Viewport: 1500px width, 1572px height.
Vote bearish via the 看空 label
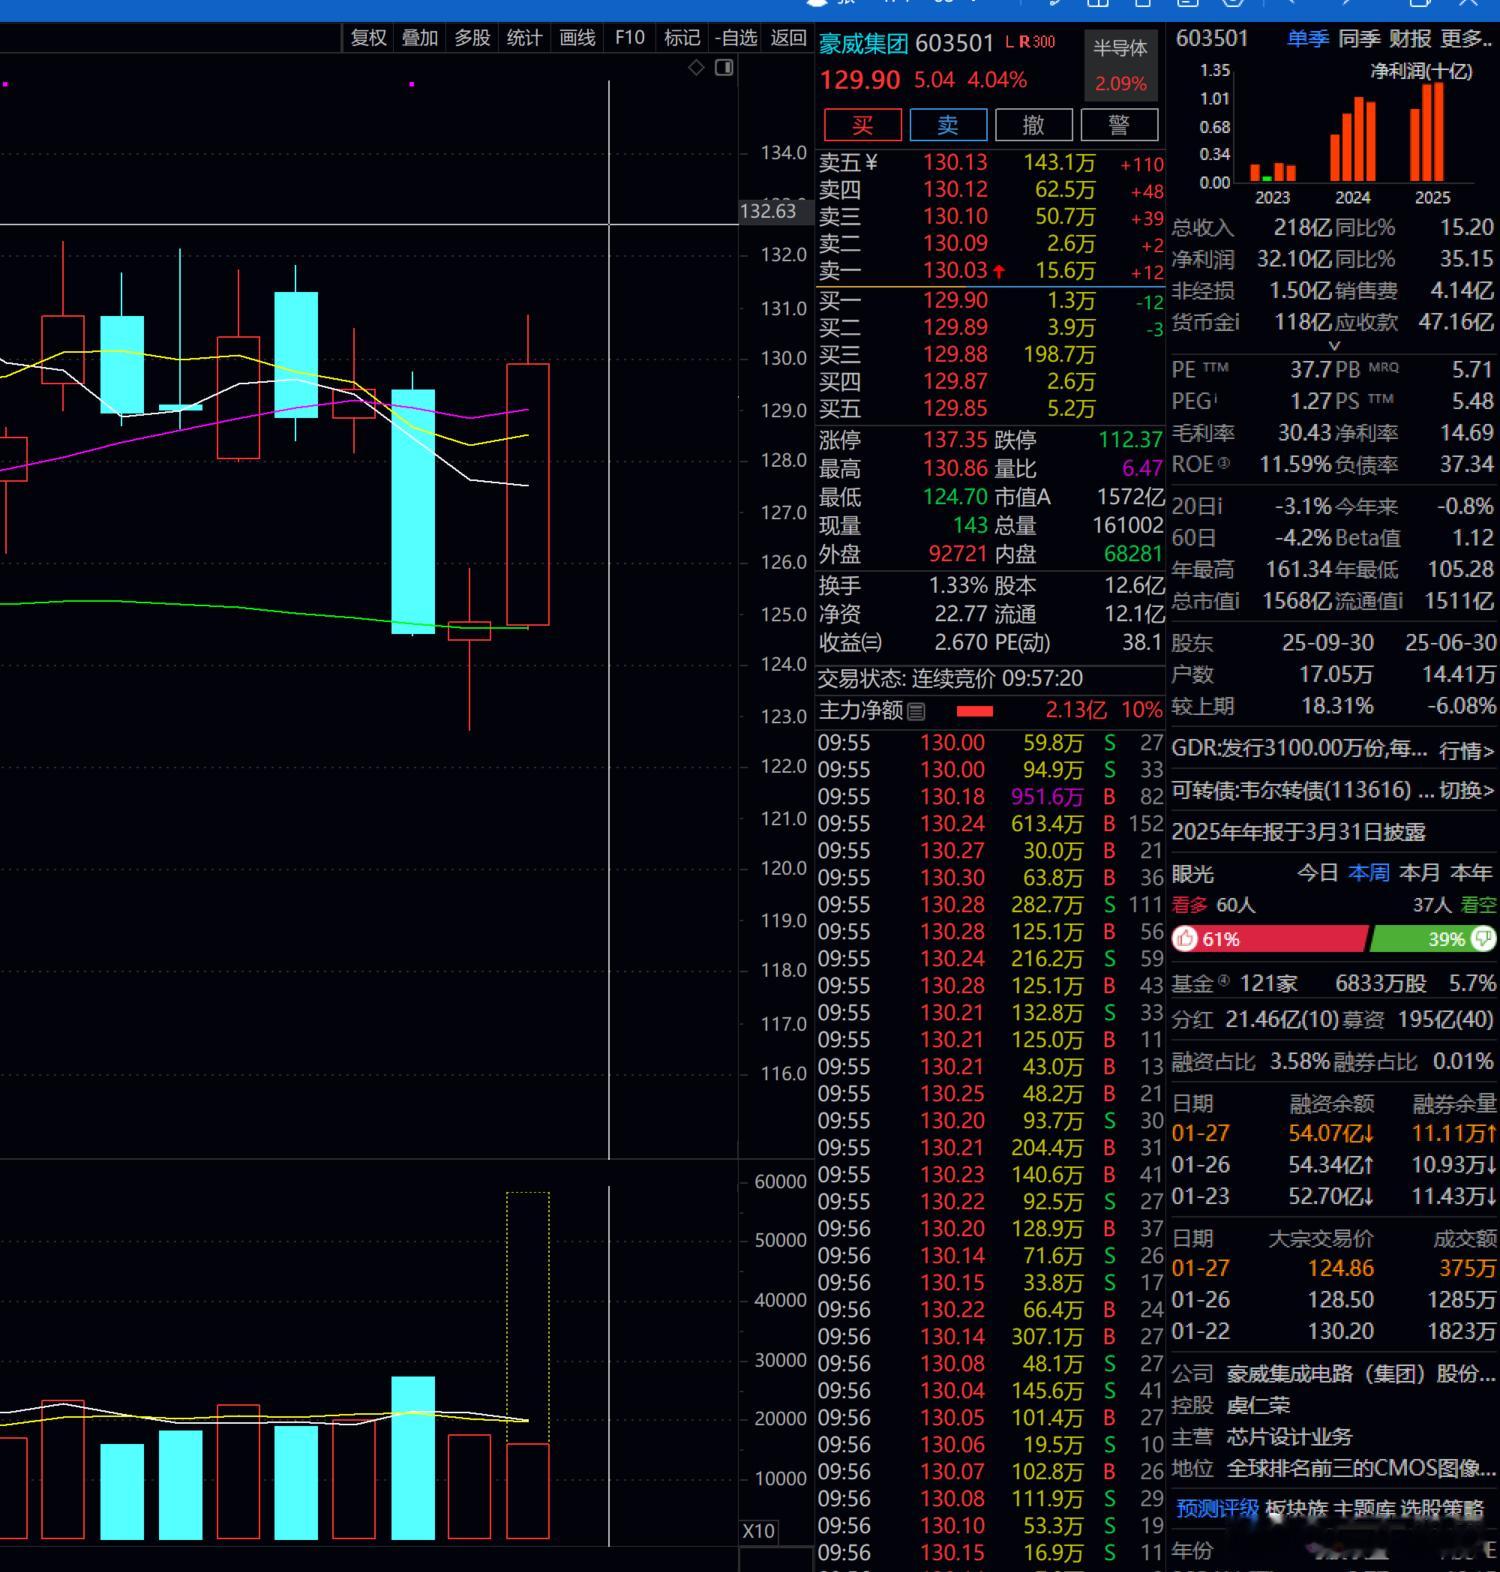point(1478,905)
